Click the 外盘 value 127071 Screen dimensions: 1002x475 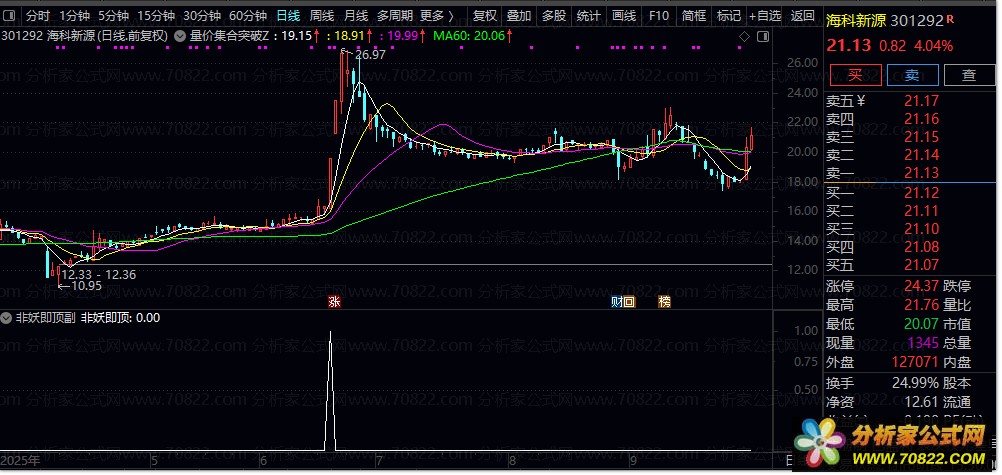click(916, 362)
